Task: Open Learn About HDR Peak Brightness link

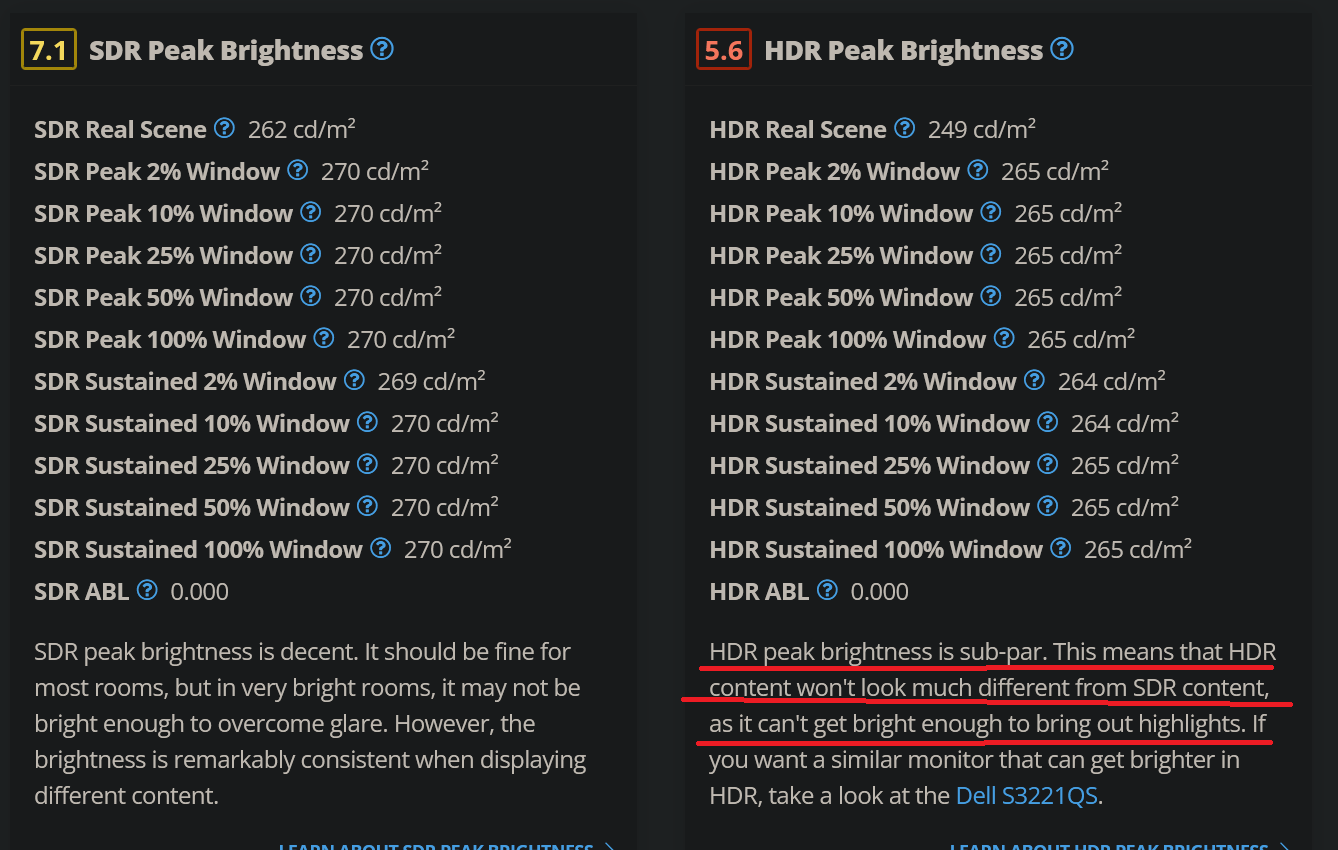Action: pyautogui.click(x=1117, y=846)
